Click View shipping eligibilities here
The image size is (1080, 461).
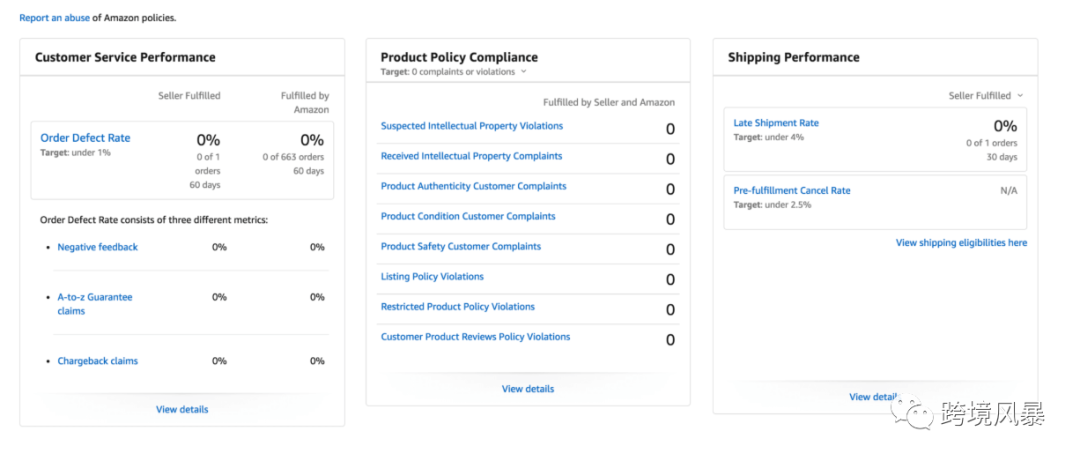pos(961,243)
